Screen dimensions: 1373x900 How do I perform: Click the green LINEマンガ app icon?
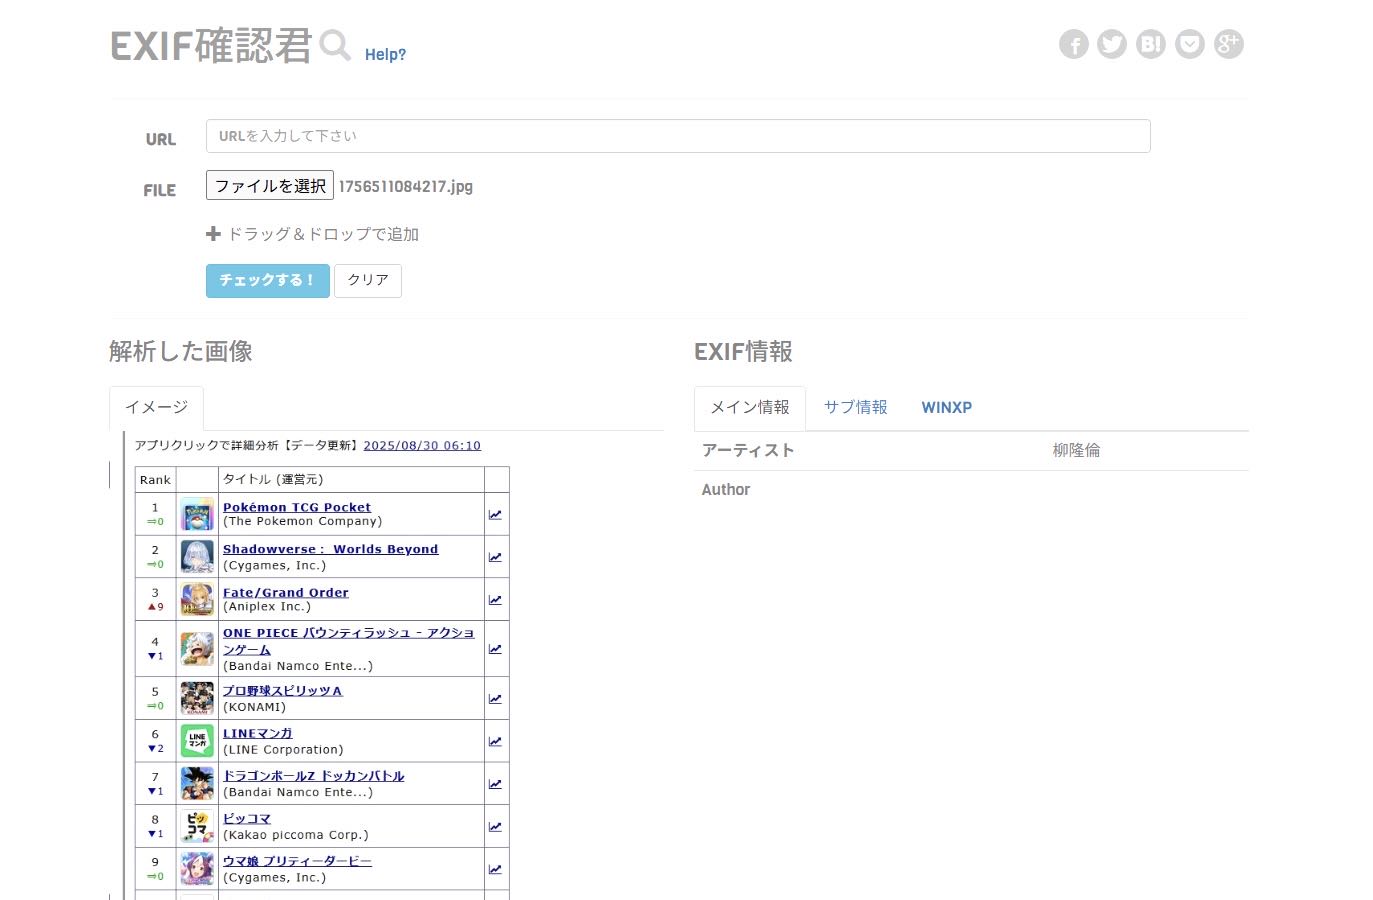(197, 741)
